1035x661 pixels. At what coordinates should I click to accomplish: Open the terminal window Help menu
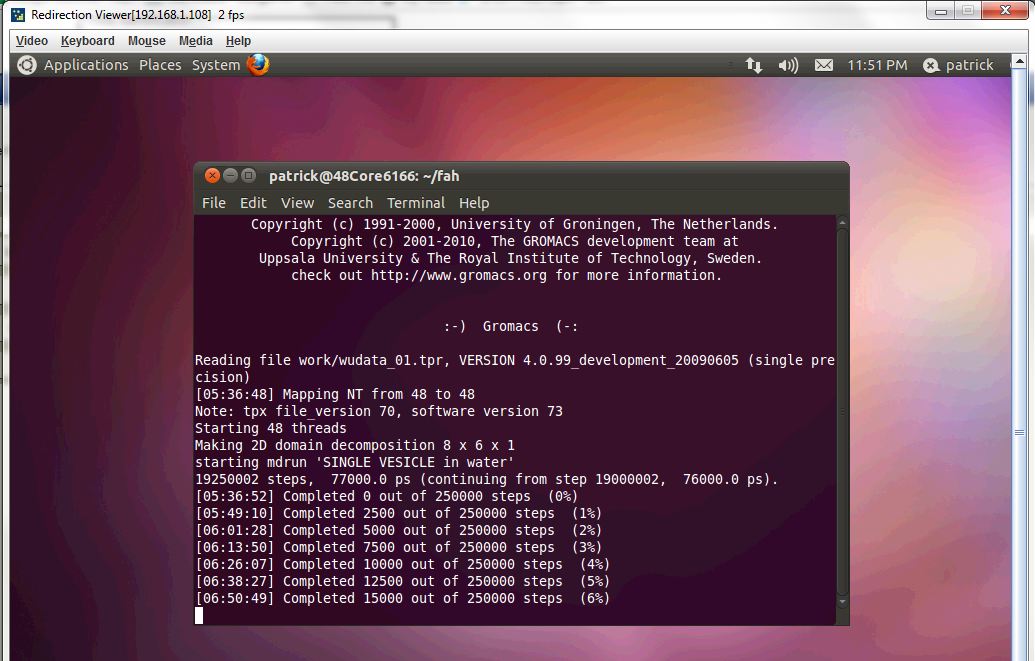click(x=474, y=203)
